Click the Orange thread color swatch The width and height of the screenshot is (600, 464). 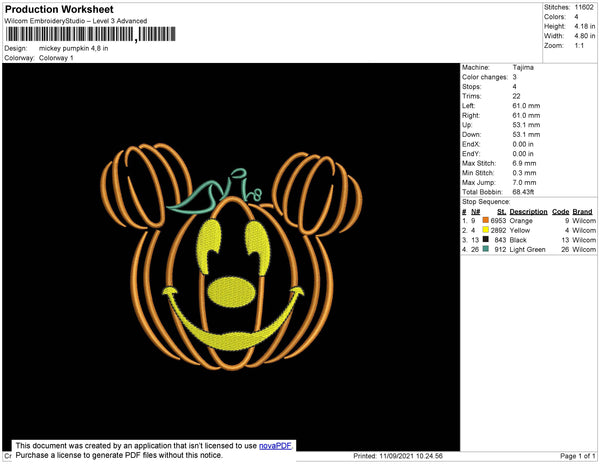[486, 220]
